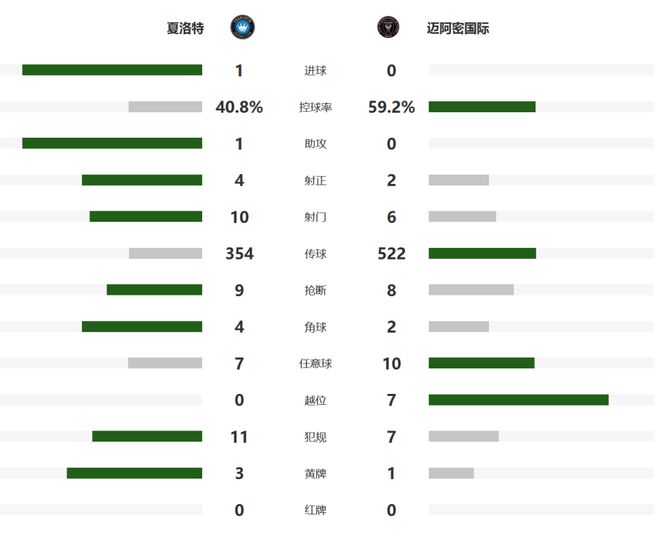Click the green 354 vs 522 passes bar for Miami
This screenshot has width=660, height=542.
[482, 254]
